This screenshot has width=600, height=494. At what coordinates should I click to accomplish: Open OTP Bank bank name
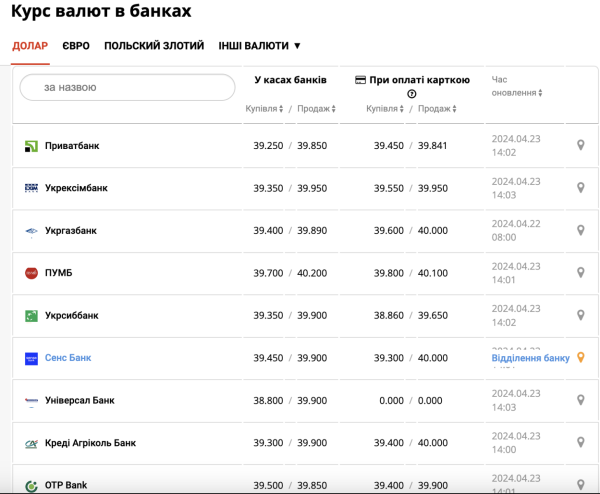click(66, 485)
